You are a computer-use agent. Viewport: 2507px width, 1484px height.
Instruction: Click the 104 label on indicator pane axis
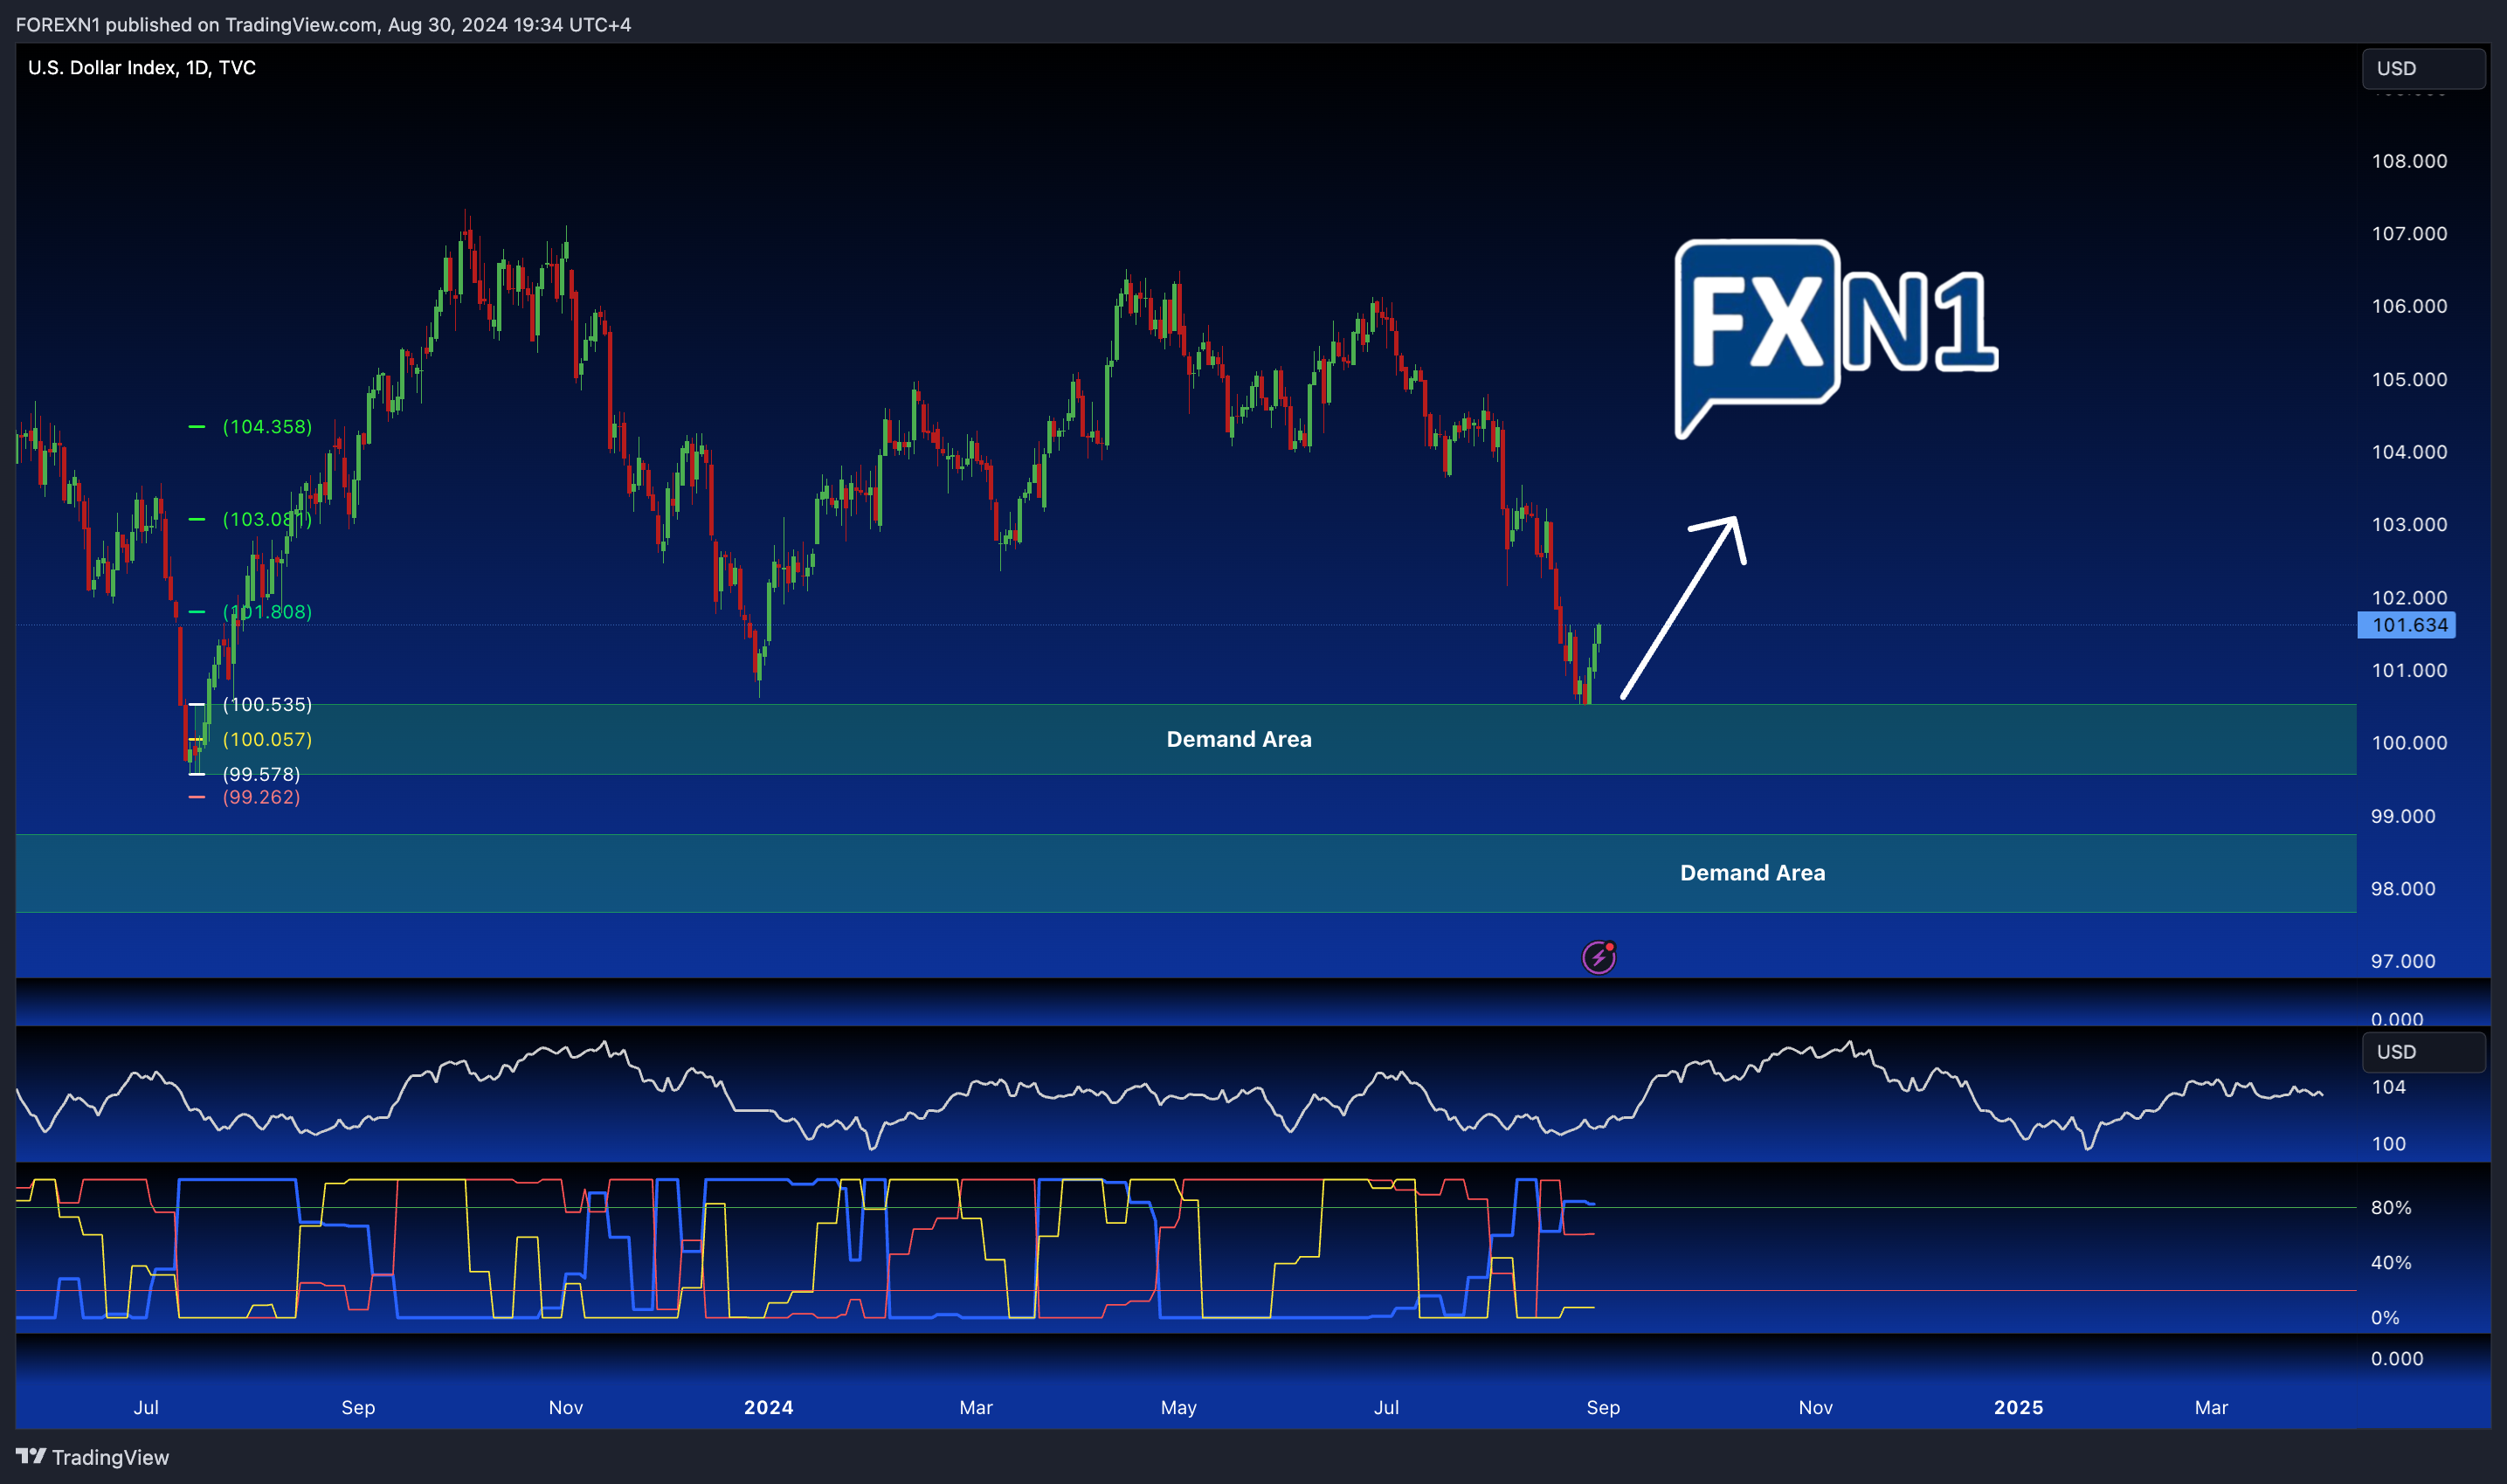tap(2389, 1087)
